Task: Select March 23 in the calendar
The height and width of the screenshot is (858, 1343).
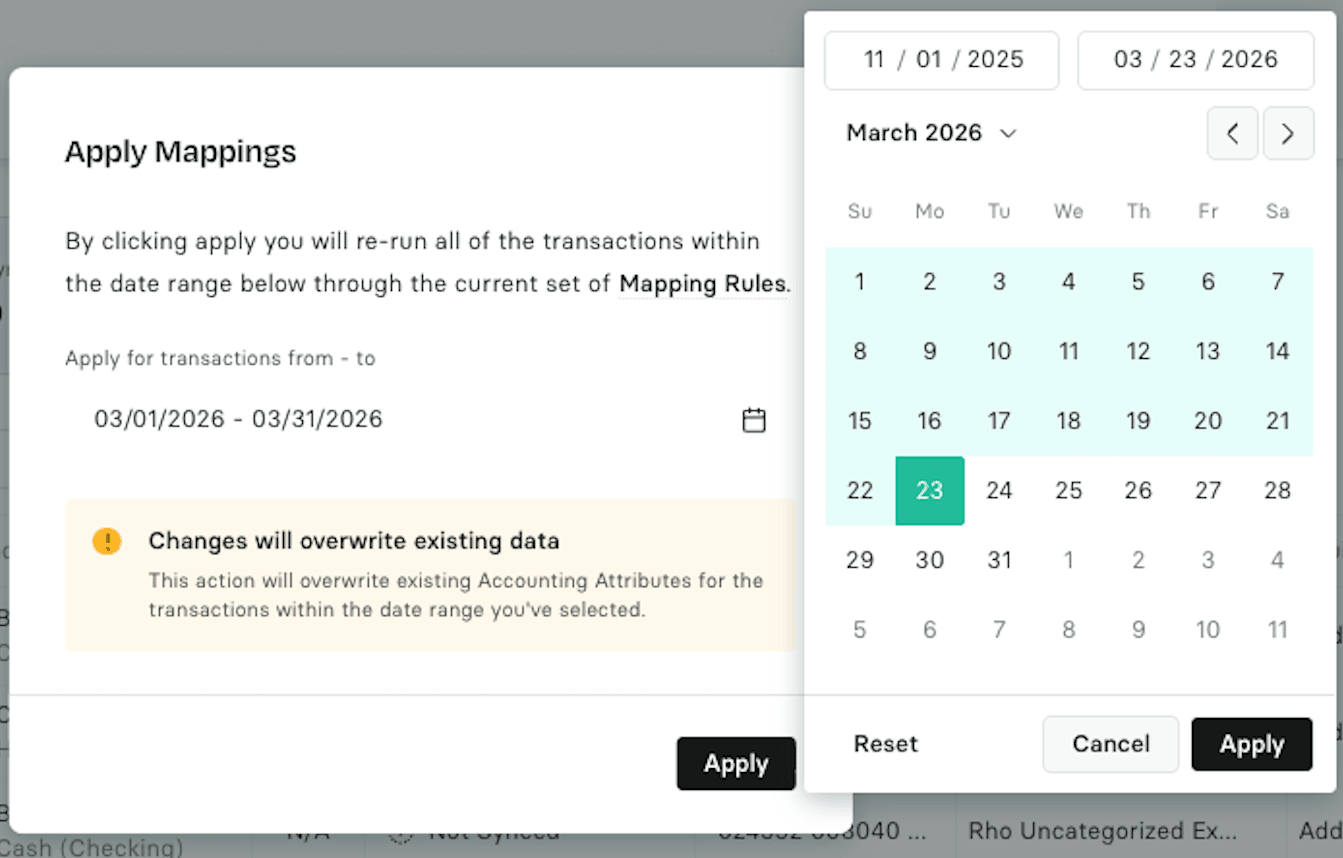Action: 929,491
